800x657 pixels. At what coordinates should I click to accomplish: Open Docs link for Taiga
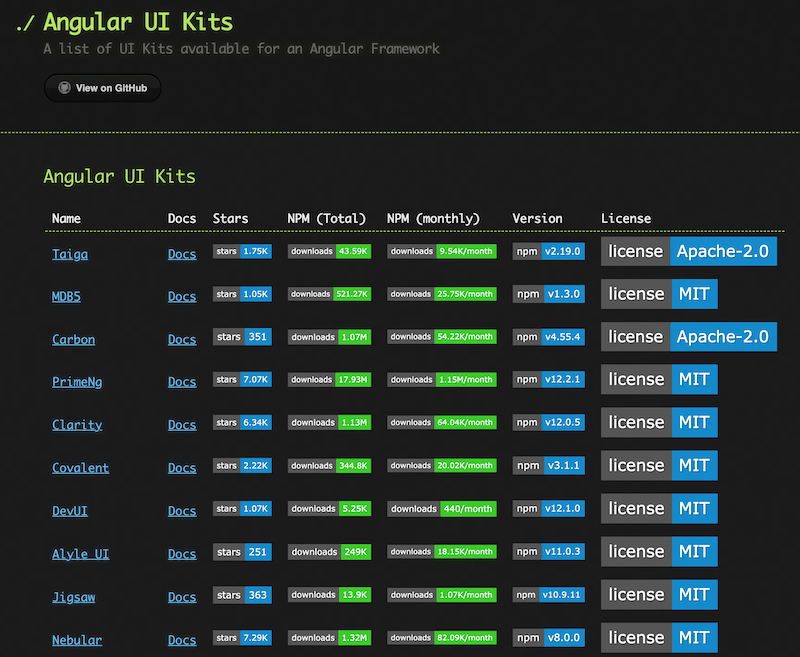(182, 254)
